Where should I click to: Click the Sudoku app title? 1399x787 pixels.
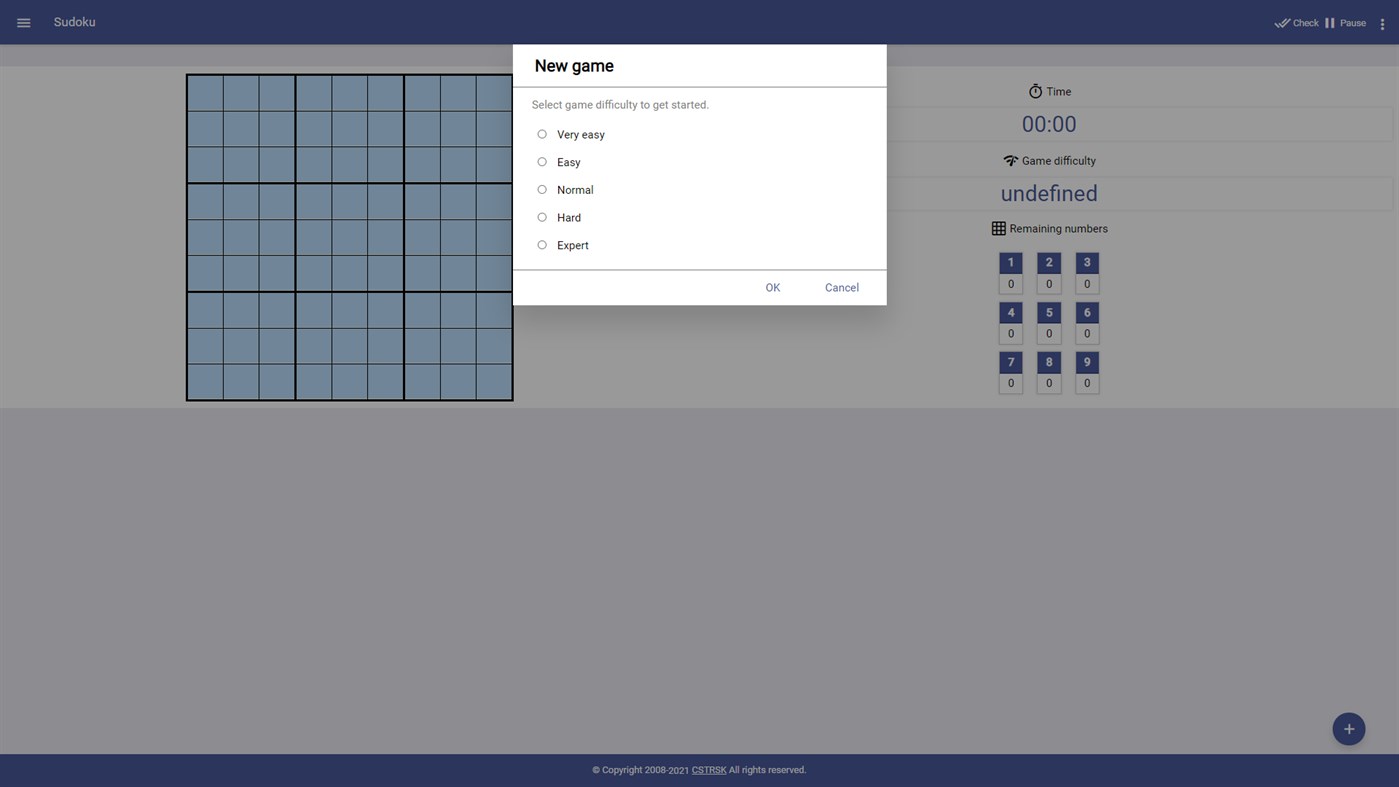tap(75, 22)
